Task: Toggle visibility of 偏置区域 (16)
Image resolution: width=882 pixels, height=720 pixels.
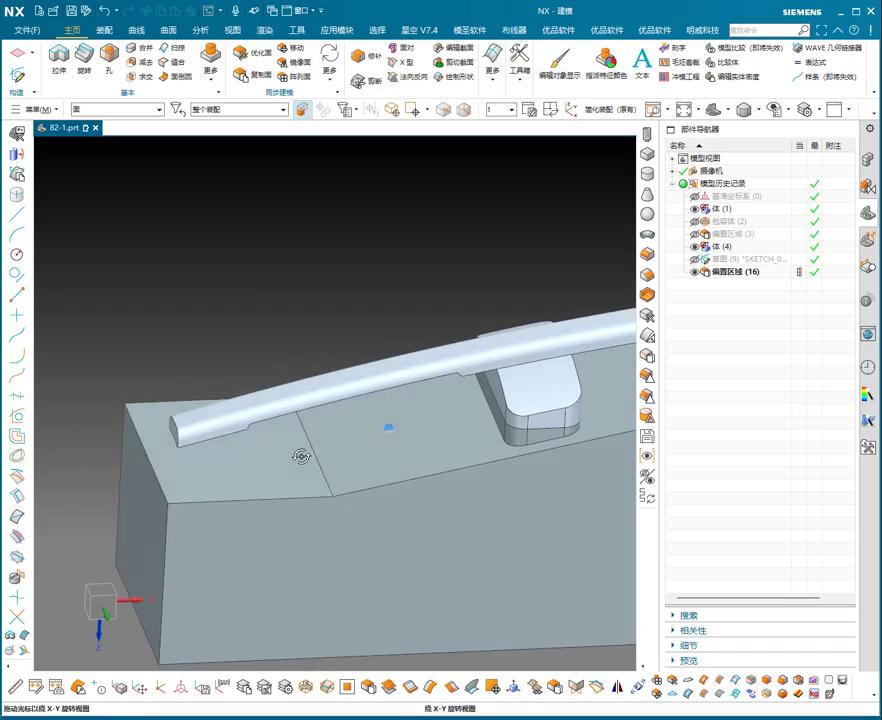Action: (695, 272)
